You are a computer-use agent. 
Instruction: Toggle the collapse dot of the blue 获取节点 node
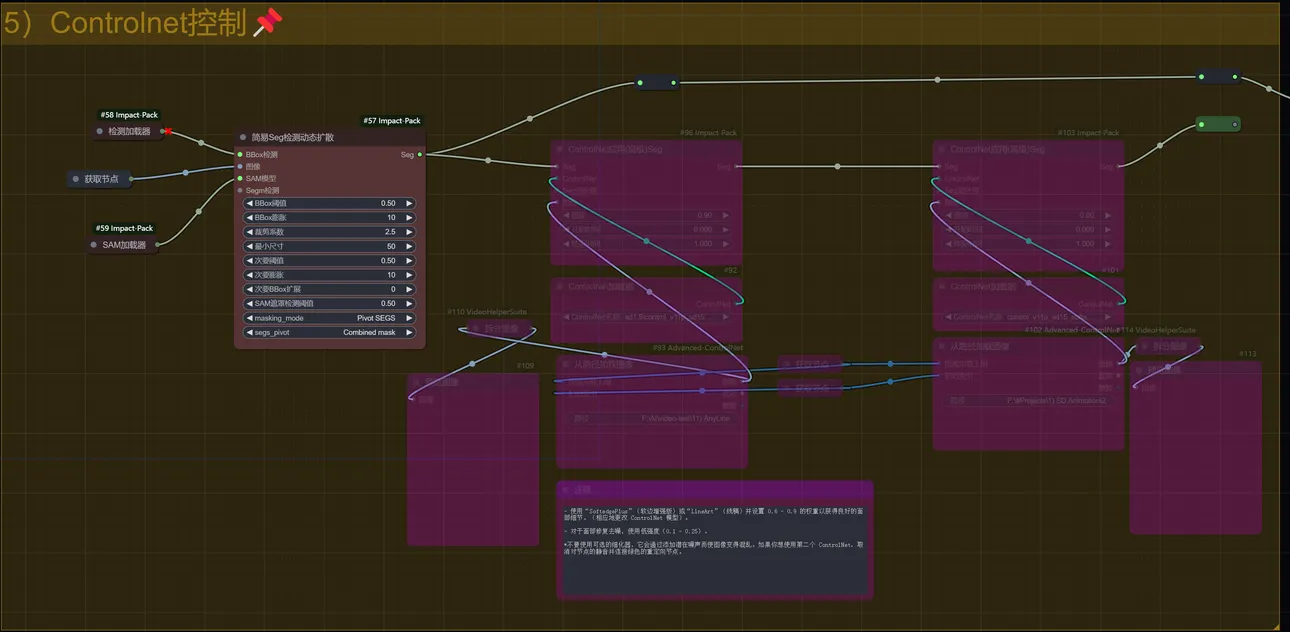click(75, 179)
